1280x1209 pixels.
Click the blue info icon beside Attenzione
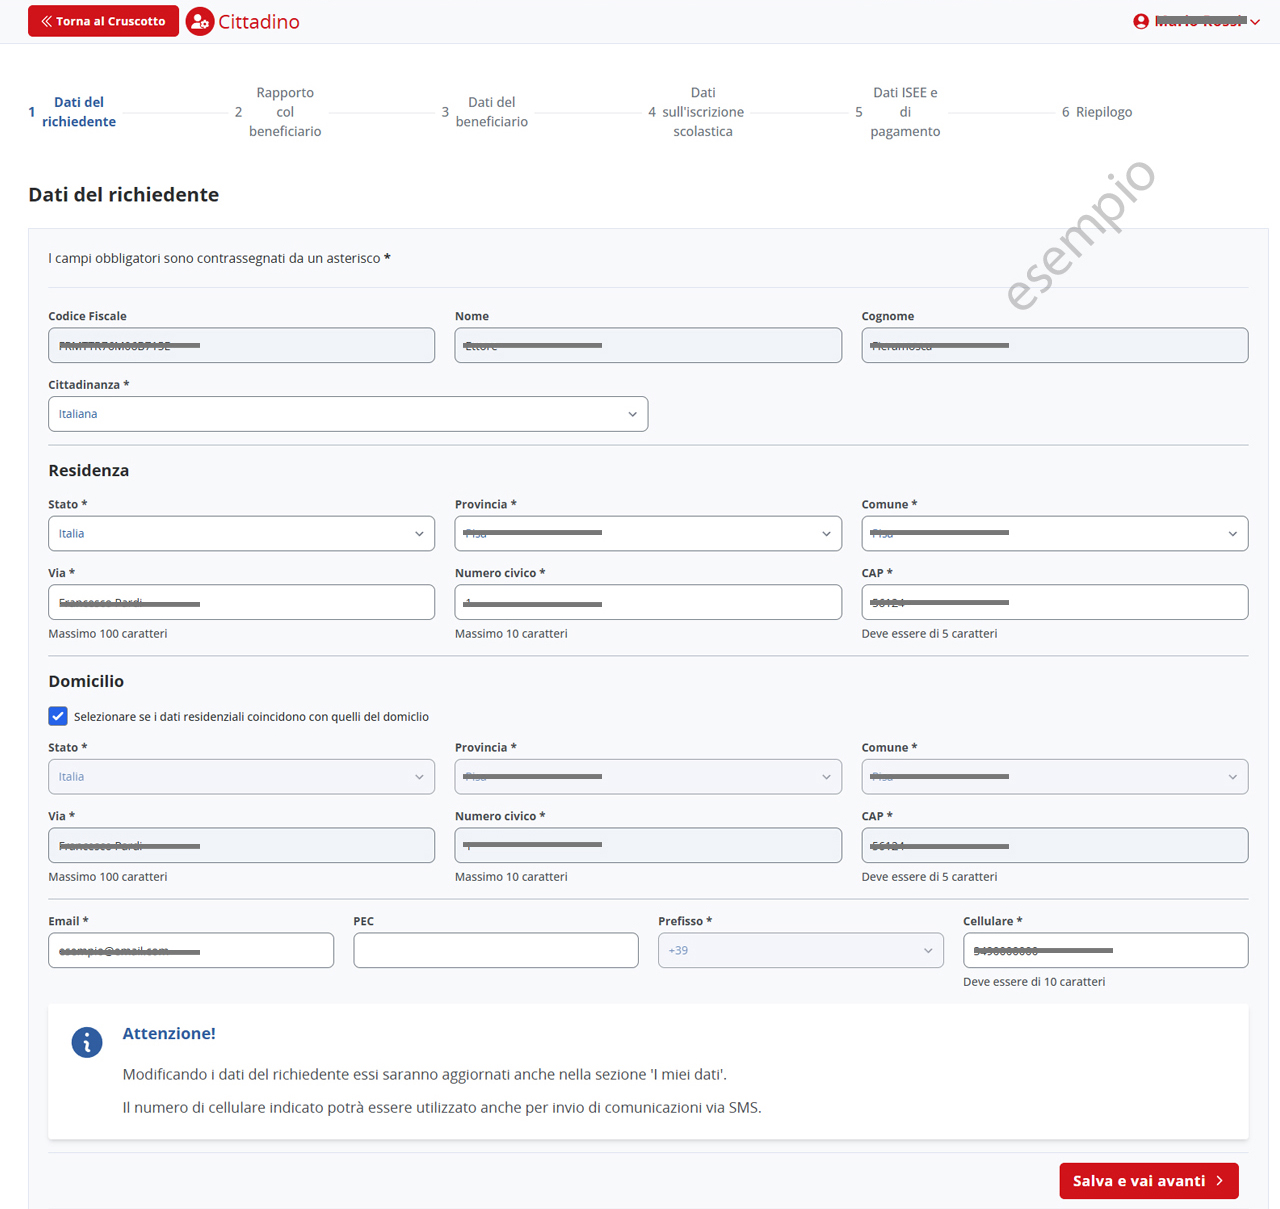pos(87,1042)
